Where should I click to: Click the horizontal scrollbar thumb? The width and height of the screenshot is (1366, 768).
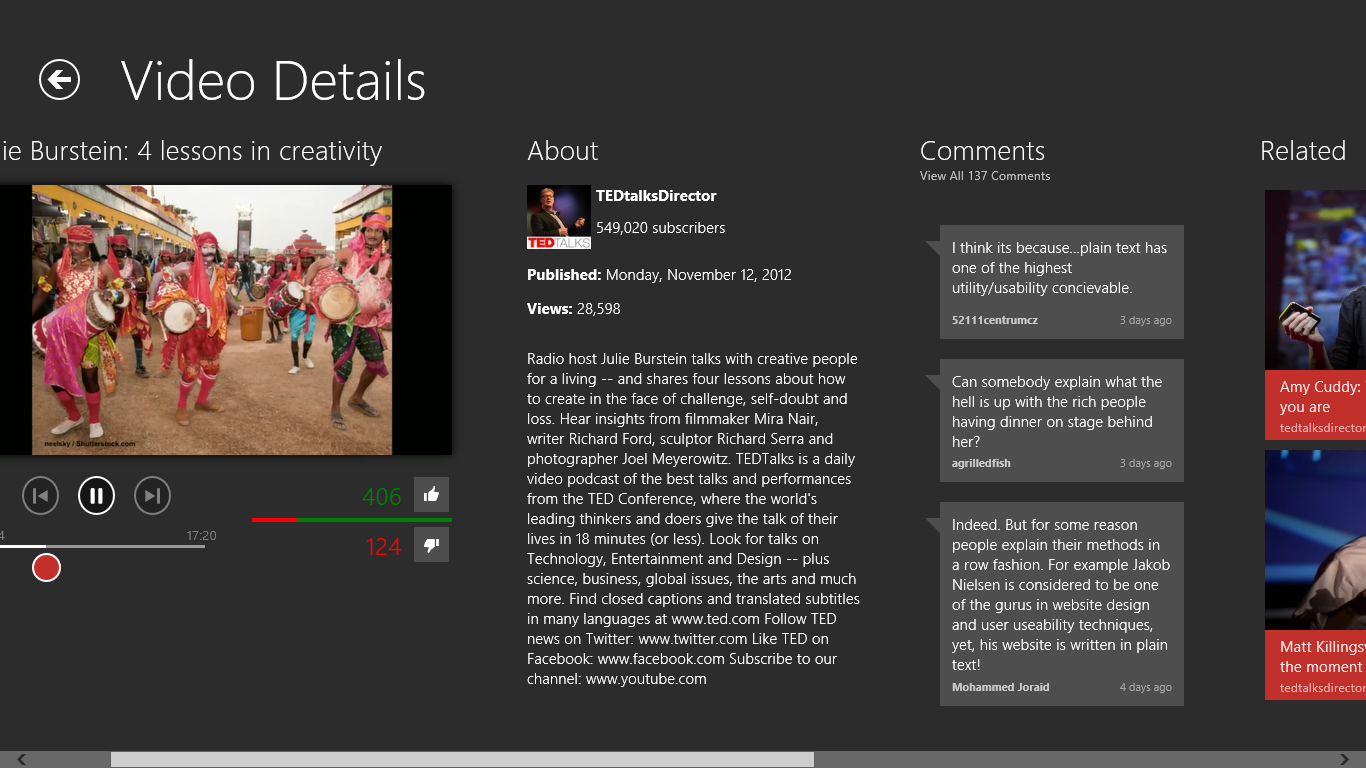462,760
